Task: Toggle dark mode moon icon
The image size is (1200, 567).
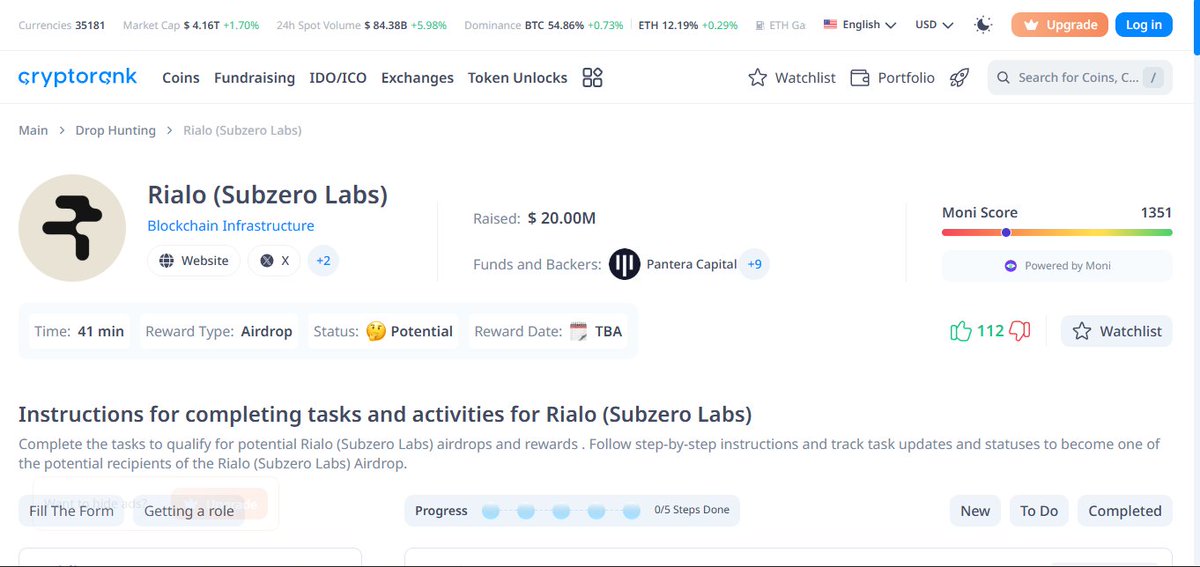Action: click(x=984, y=25)
